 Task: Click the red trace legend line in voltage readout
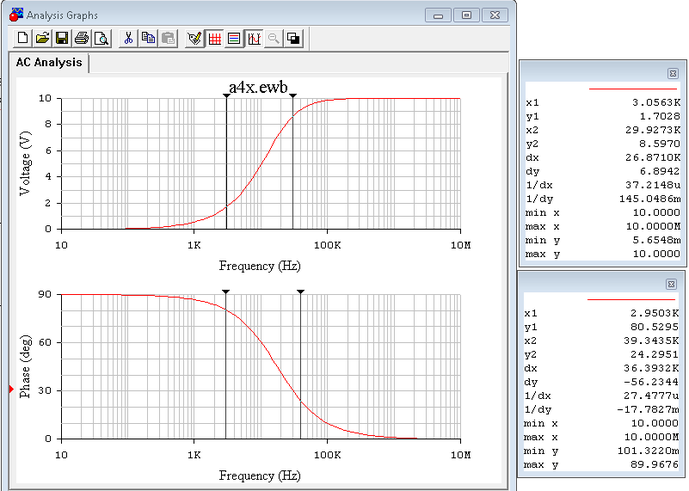(632, 89)
